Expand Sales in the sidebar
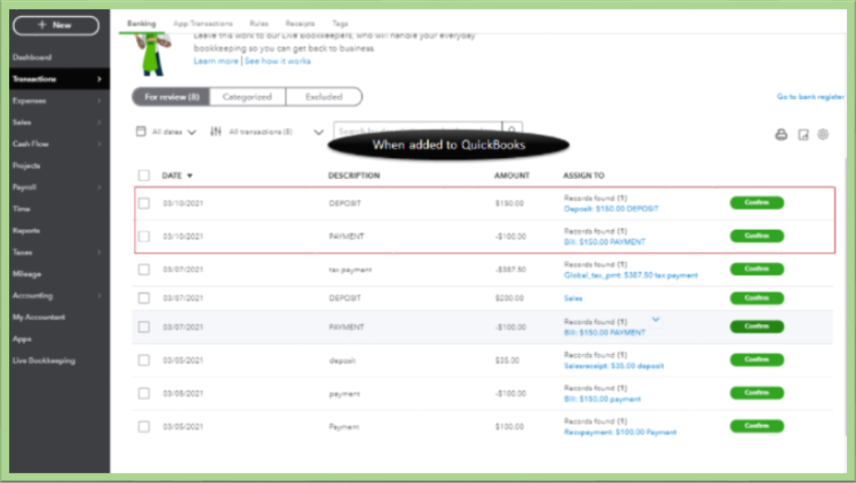 pos(99,122)
